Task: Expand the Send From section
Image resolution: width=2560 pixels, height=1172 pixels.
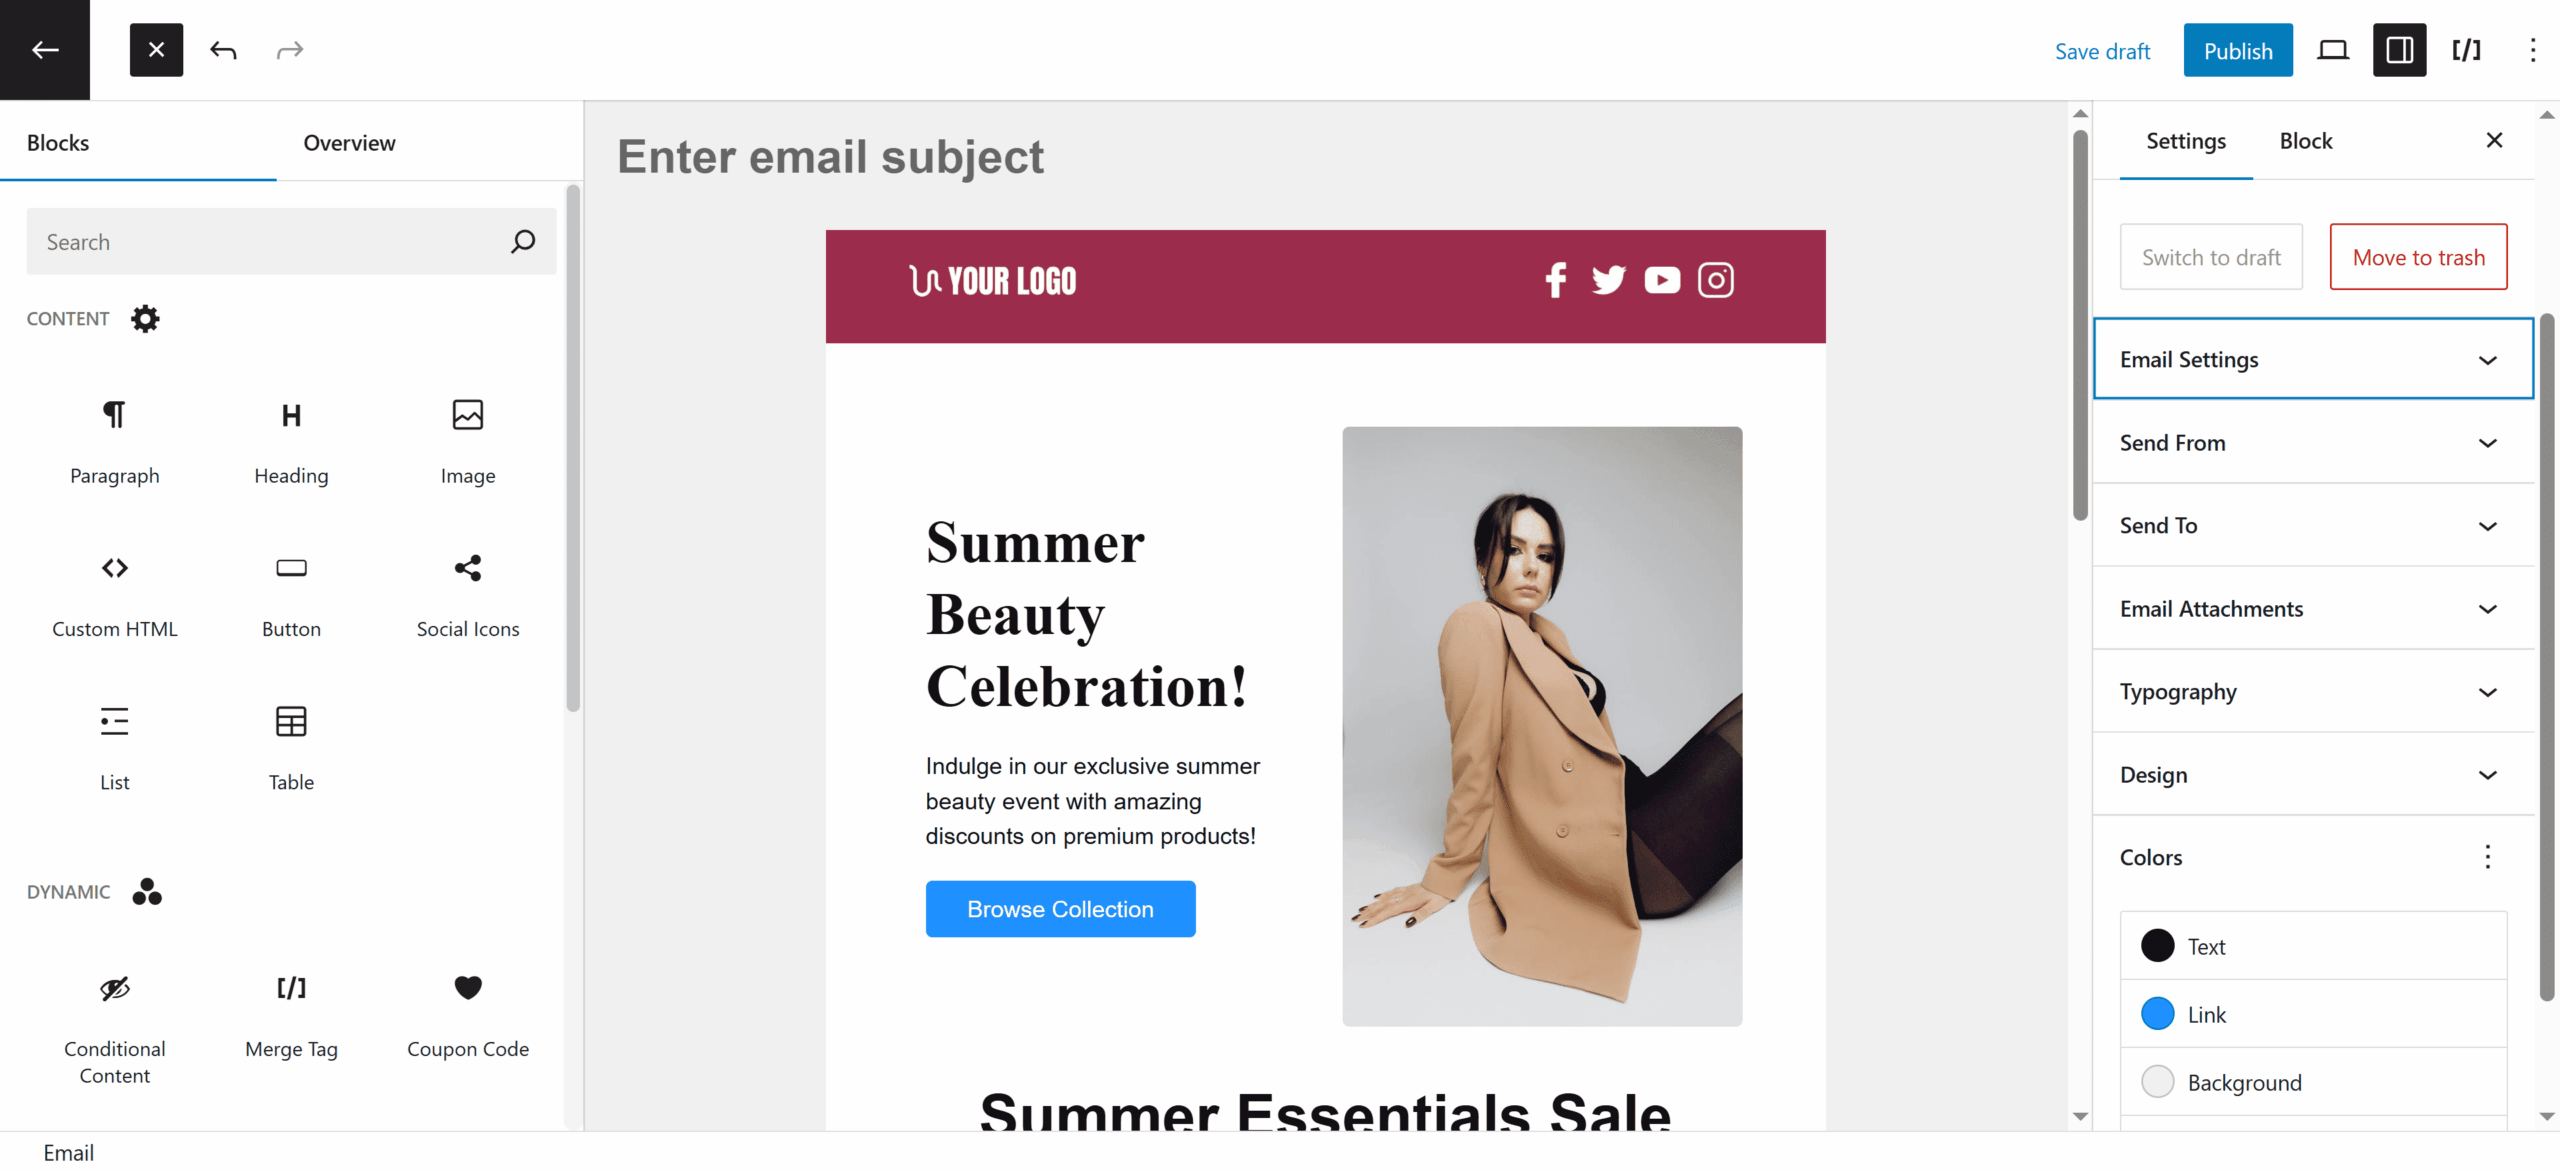Action: point(2312,443)
